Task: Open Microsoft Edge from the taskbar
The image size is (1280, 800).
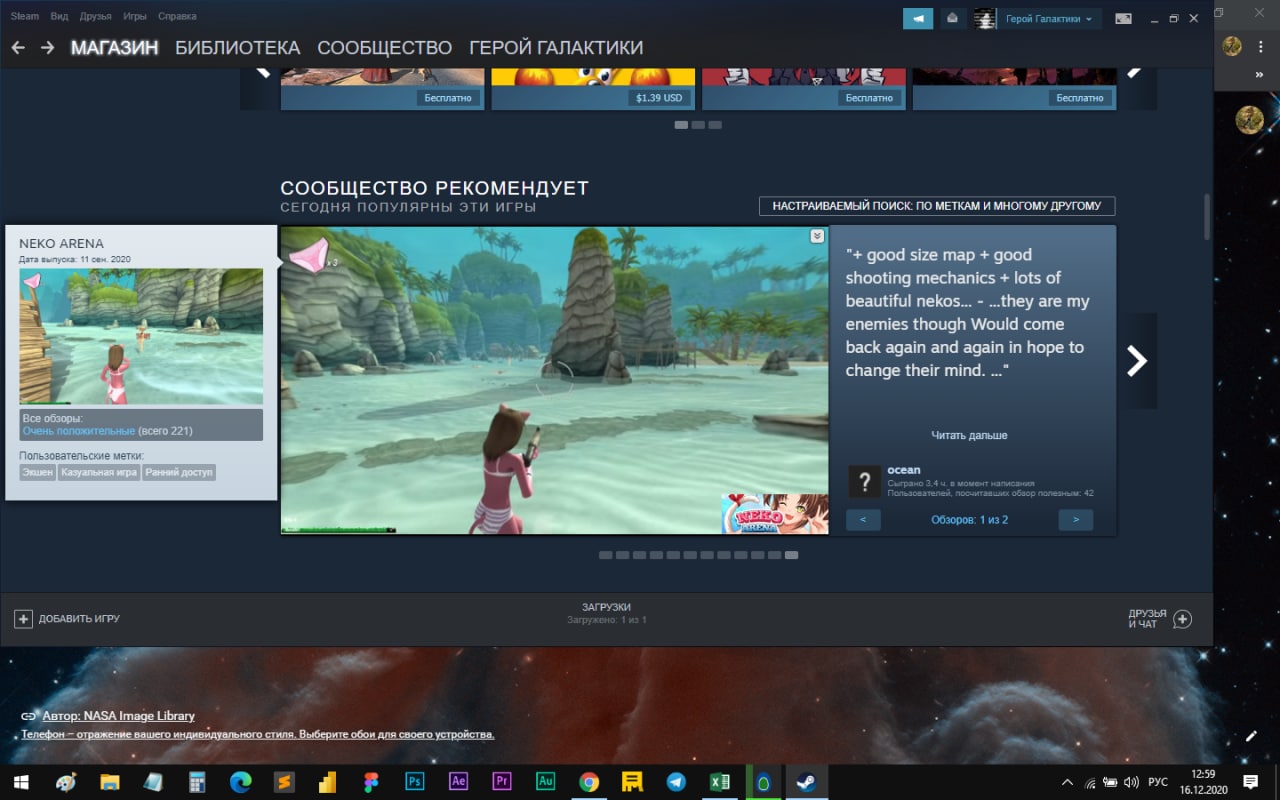Action: 241,781
